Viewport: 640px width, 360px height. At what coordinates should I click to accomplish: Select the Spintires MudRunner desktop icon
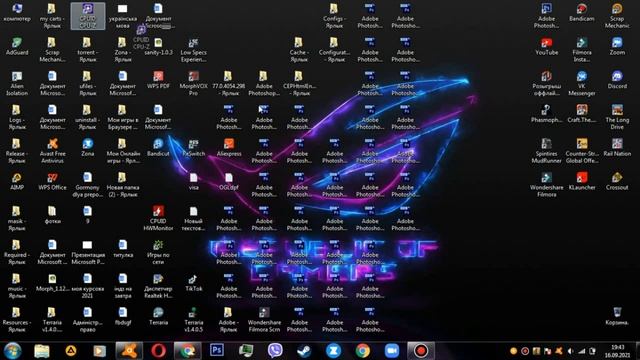pos(547,151)
